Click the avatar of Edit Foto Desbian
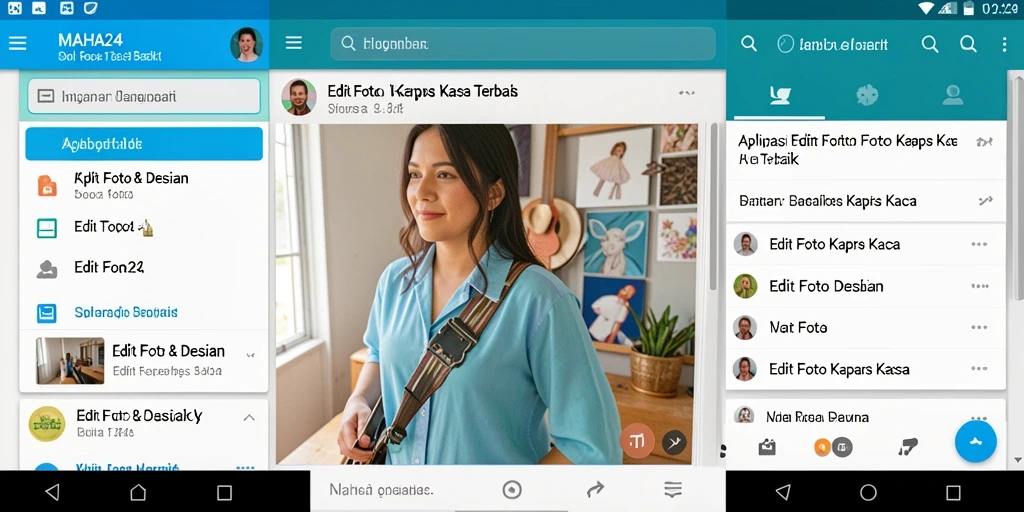This screenshot has height=512, width=1024. [x=745, y=286]
